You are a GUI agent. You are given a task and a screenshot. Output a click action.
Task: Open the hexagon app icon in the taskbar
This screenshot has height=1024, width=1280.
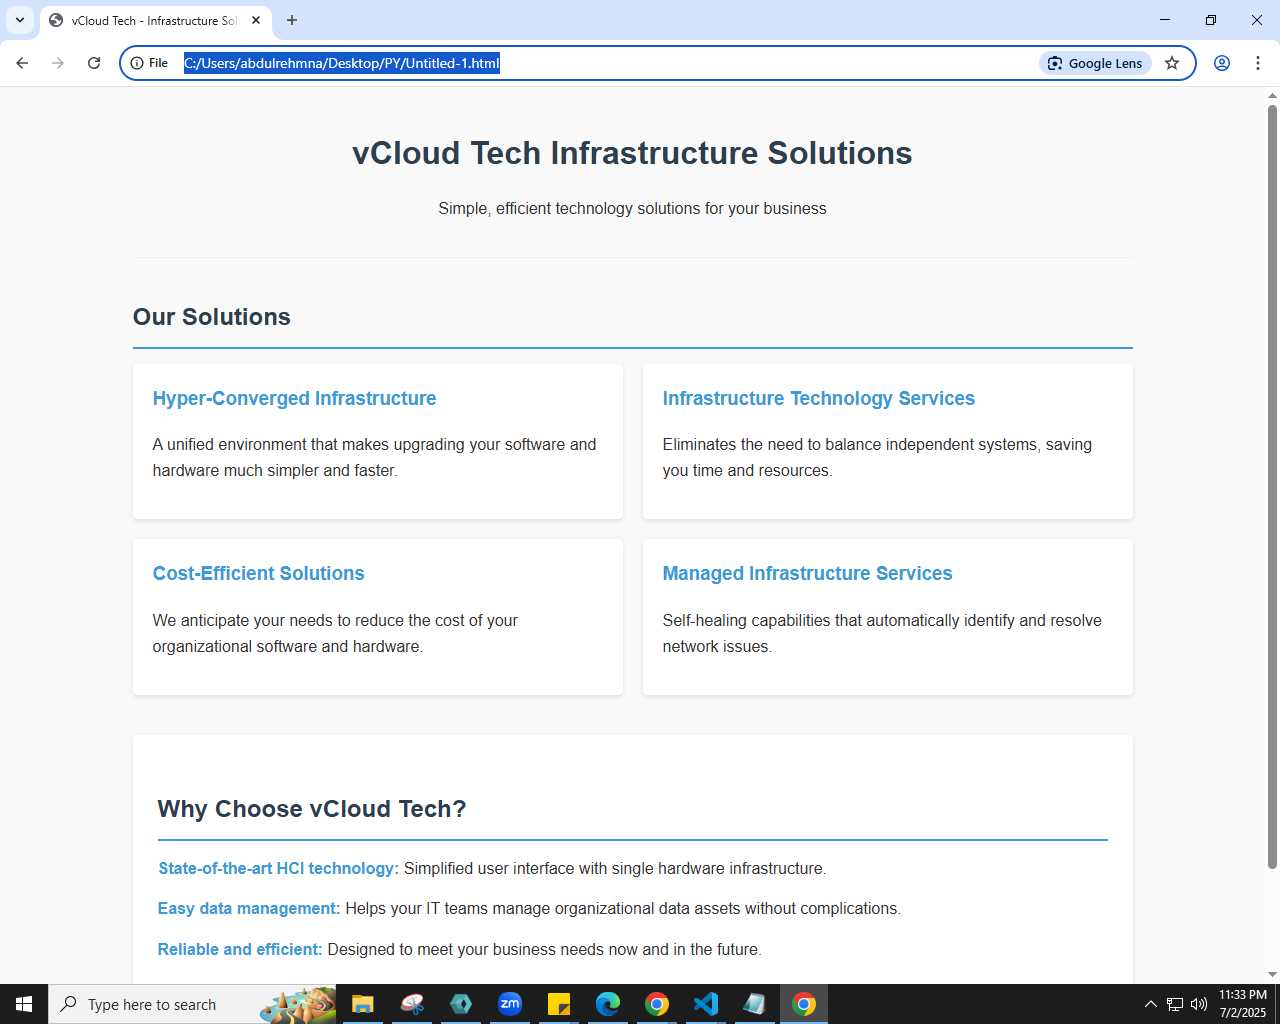coord(461,1004)
